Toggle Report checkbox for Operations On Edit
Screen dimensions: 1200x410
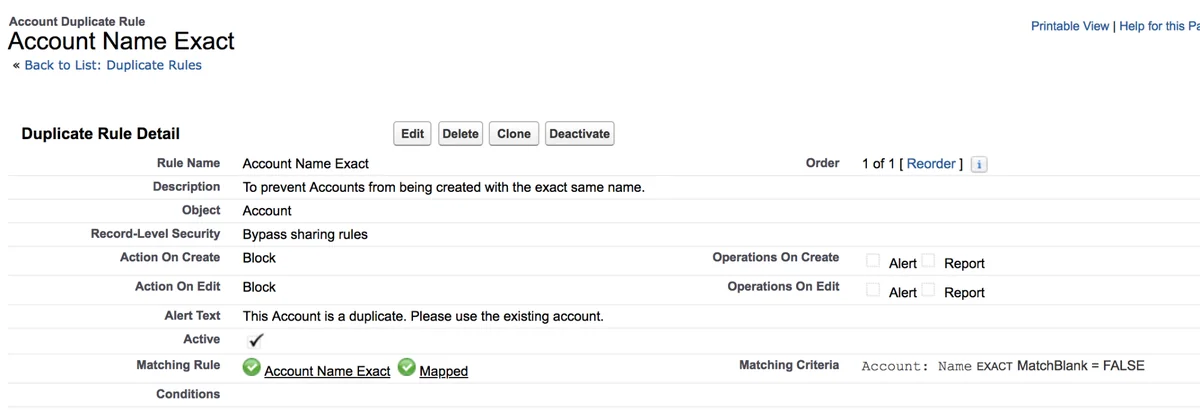pyautogui.click(x=928, y=290)
